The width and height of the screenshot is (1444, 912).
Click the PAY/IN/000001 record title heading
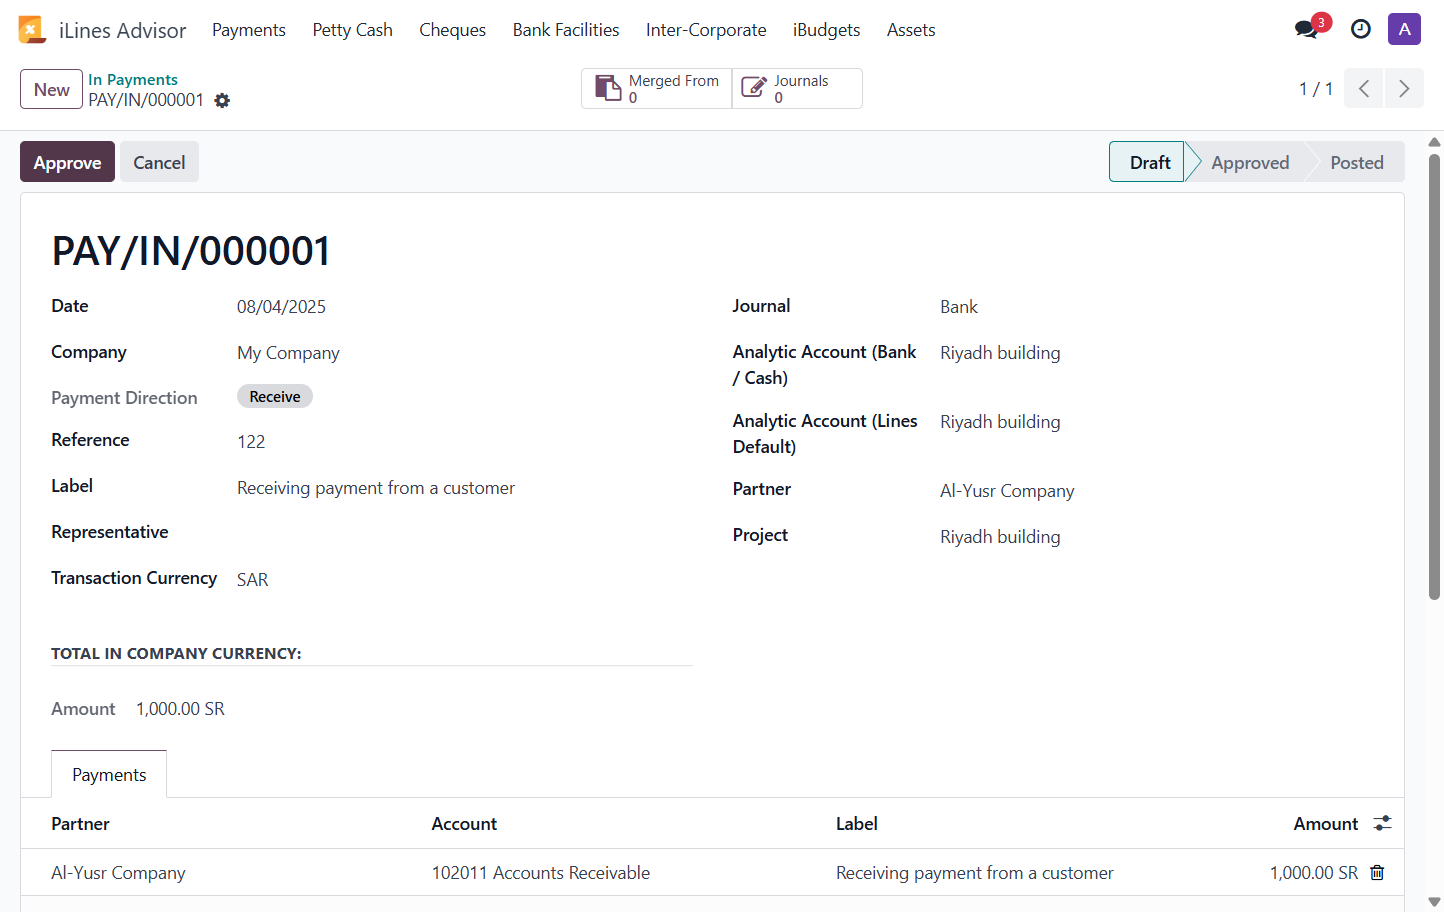191,251
